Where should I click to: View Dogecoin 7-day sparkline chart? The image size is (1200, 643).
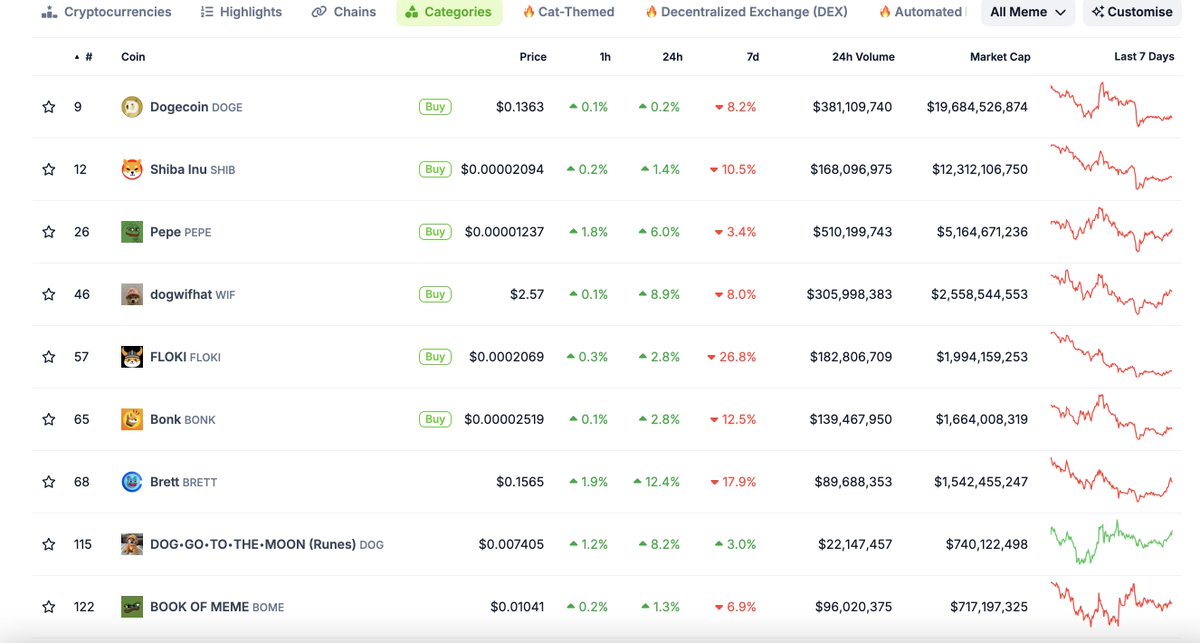[1111, 105]
